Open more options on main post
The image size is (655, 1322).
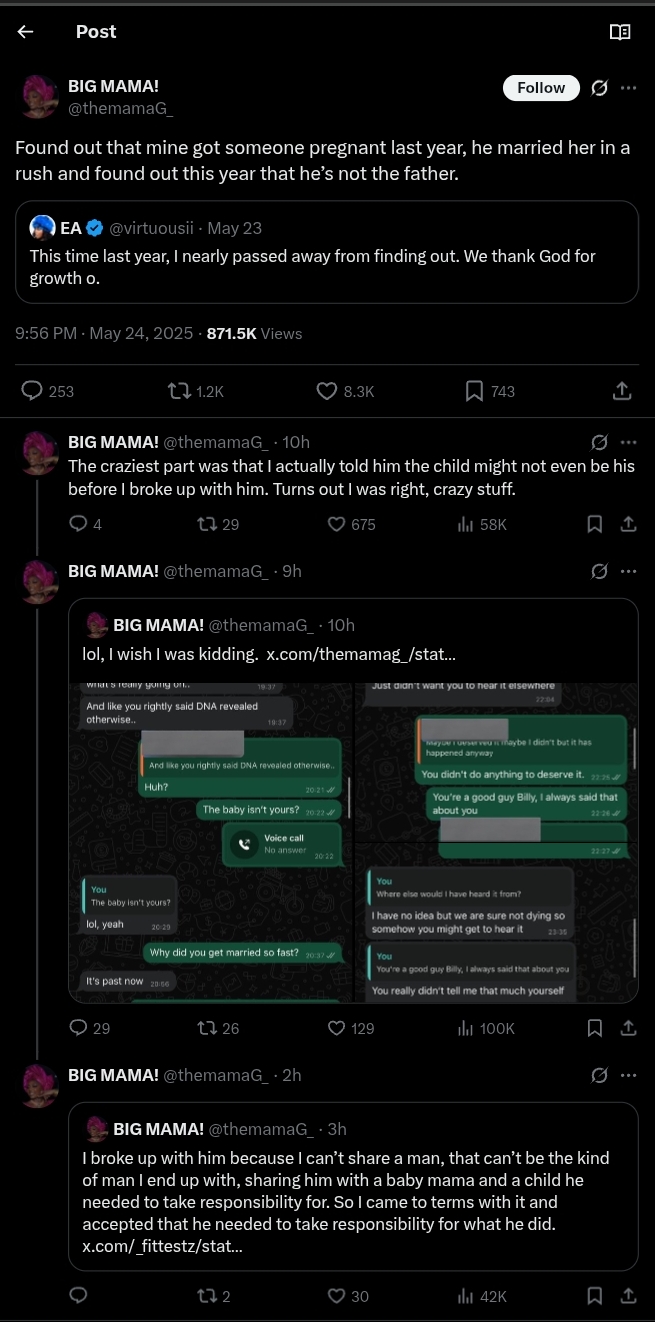629,88
